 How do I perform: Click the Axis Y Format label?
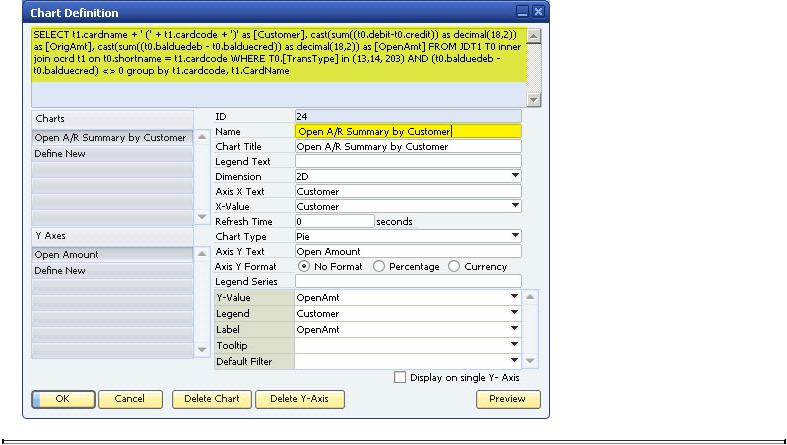[x=245, y=266]
